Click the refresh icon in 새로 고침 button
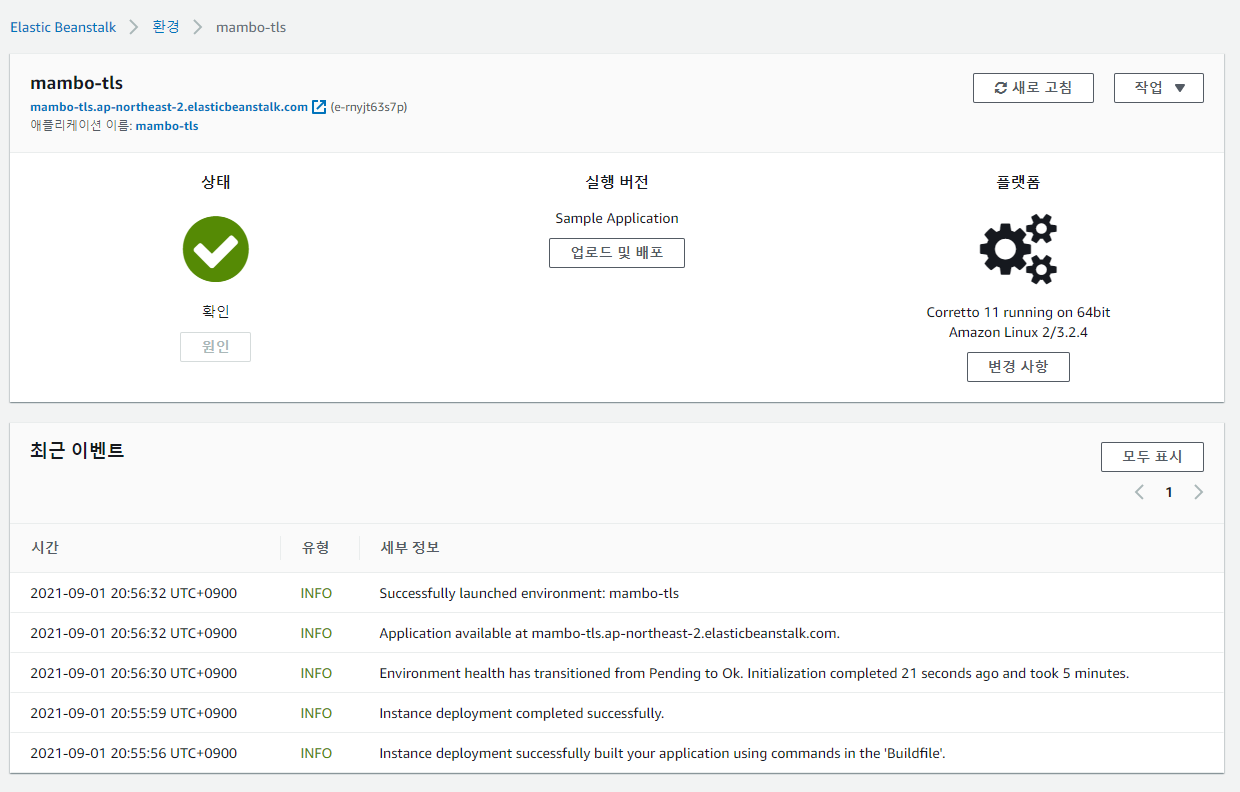This screenshot has height=792, width=1240. [1001, 88]
